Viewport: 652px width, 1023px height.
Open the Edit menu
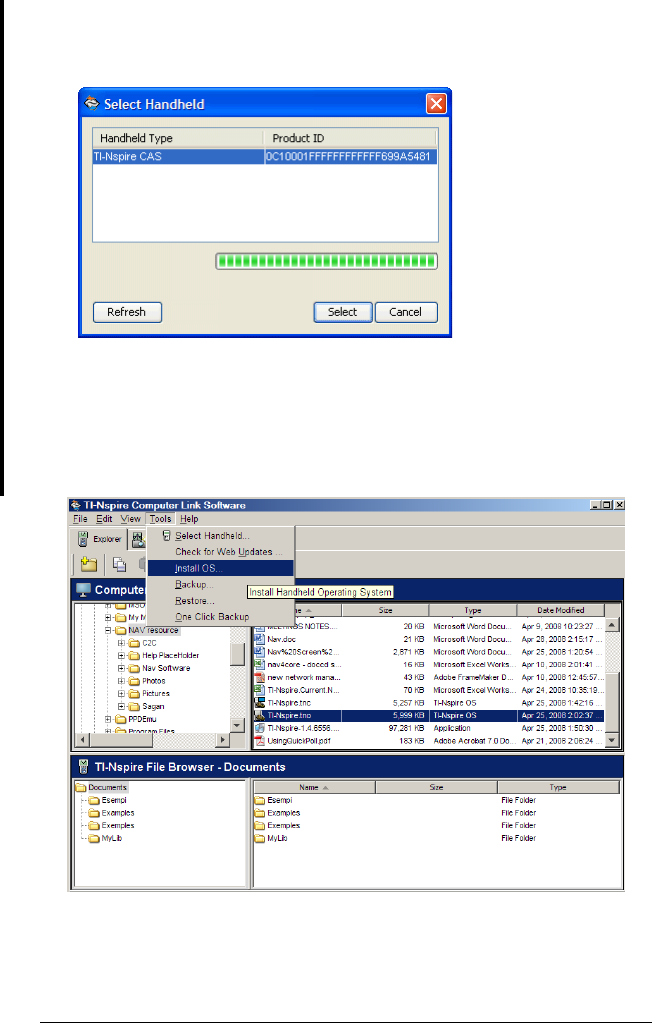pyautogui.click(x=104, y=519)
